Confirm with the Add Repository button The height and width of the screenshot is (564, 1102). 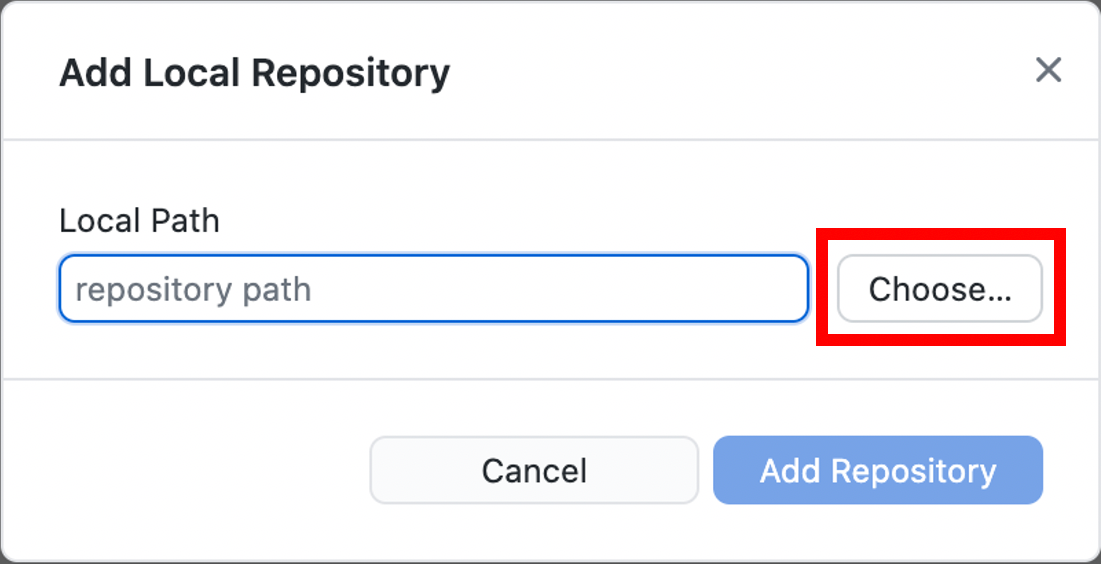(x=877, y=470)
